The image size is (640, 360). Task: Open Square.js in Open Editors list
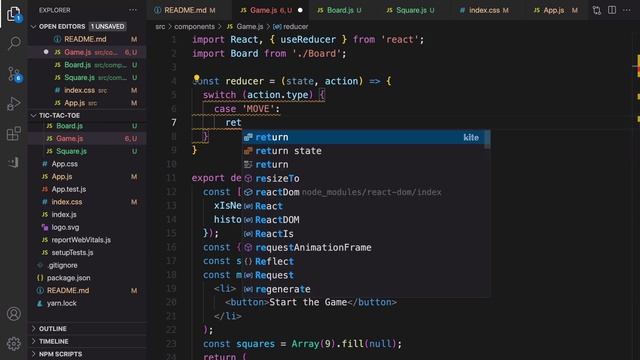(87, 78)
